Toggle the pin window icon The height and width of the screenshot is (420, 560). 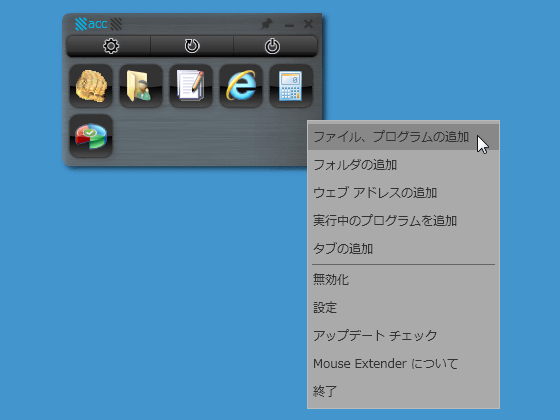(x=266, y=24)
